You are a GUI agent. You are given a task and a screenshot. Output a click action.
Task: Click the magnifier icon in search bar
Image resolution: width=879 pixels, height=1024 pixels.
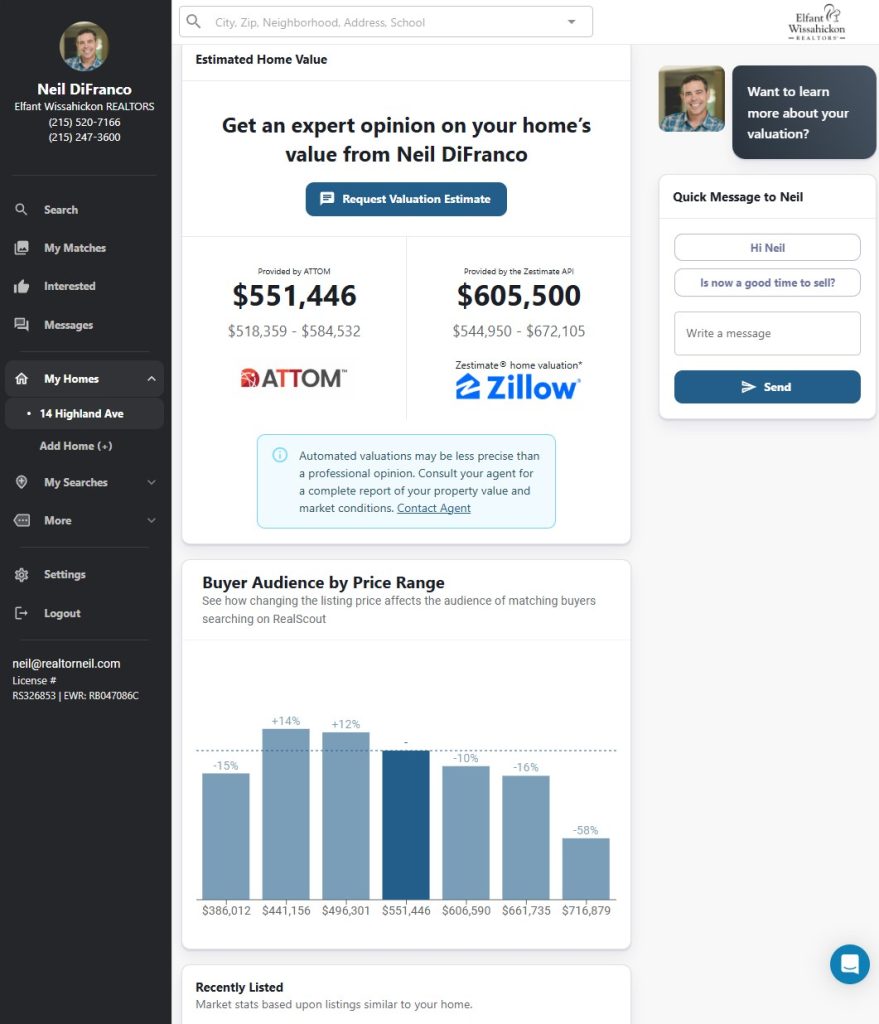[x=194, y=21]
